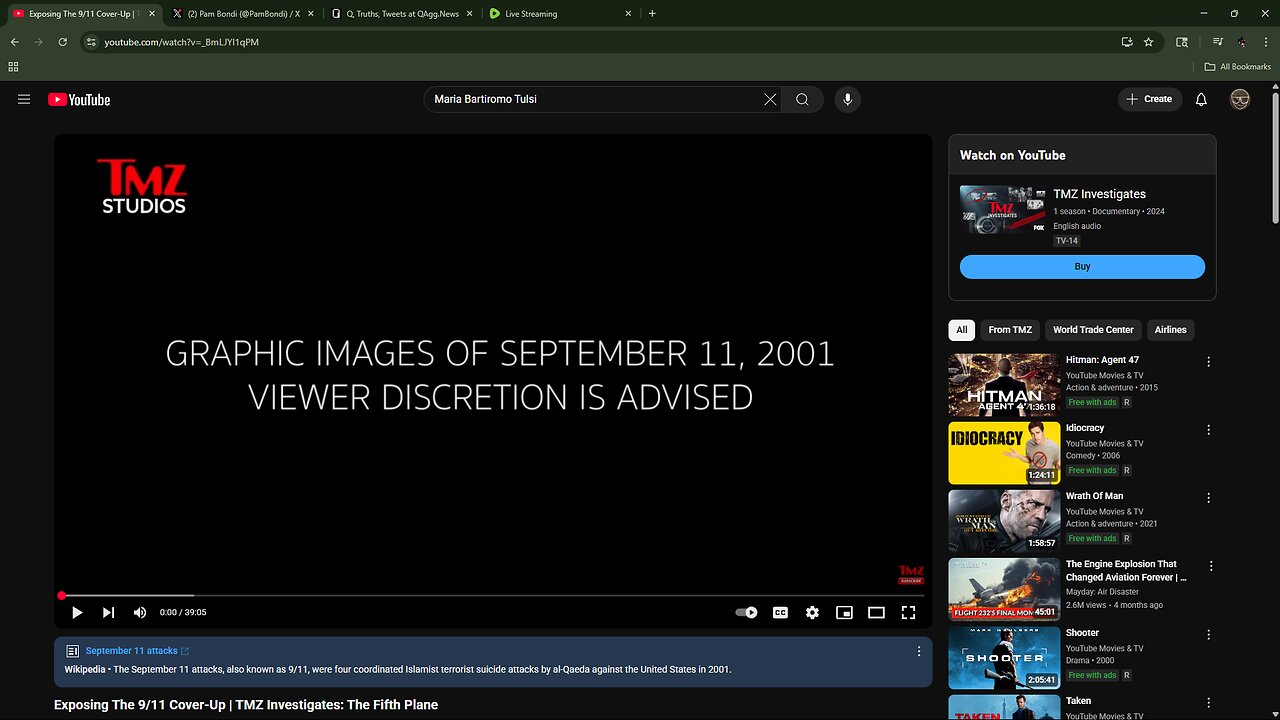Image resolution: width=1280 pixels, height=720 pixels.
Task: Open the Taken movie thumbnail
Action: (x=1004, y=707)
